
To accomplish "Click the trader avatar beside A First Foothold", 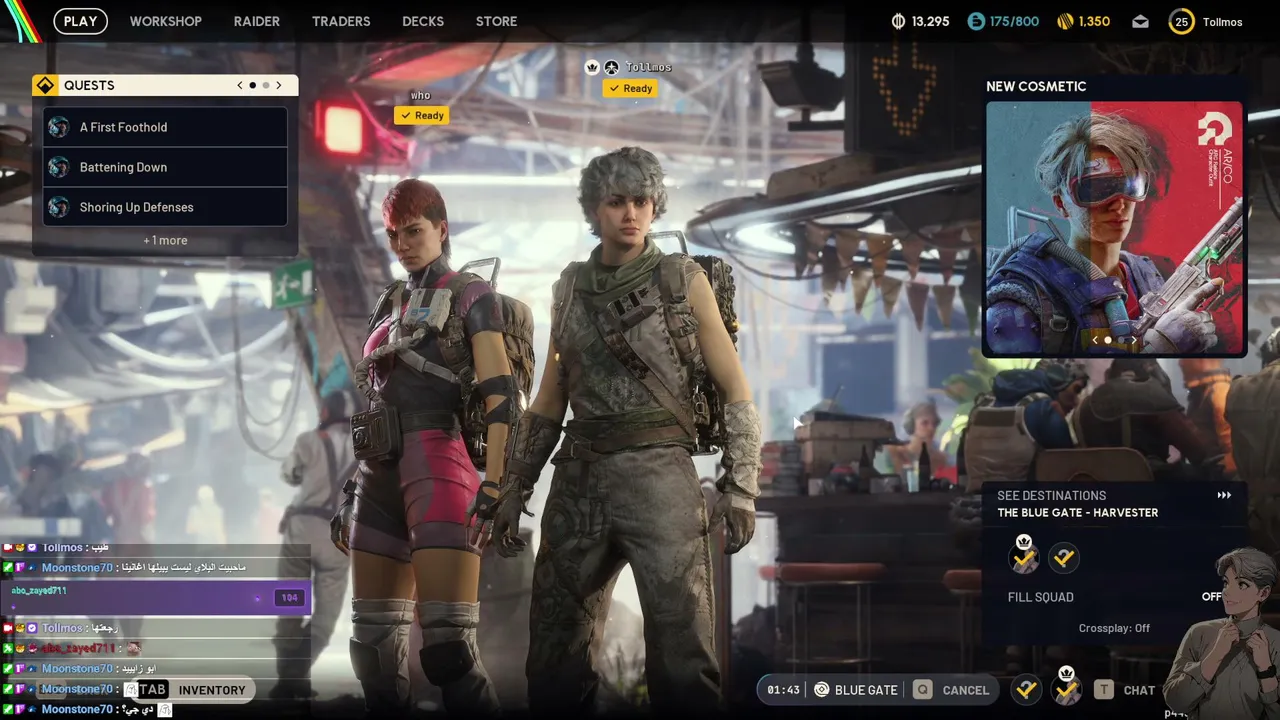I will pyautogui.click(x=59, y=127).
